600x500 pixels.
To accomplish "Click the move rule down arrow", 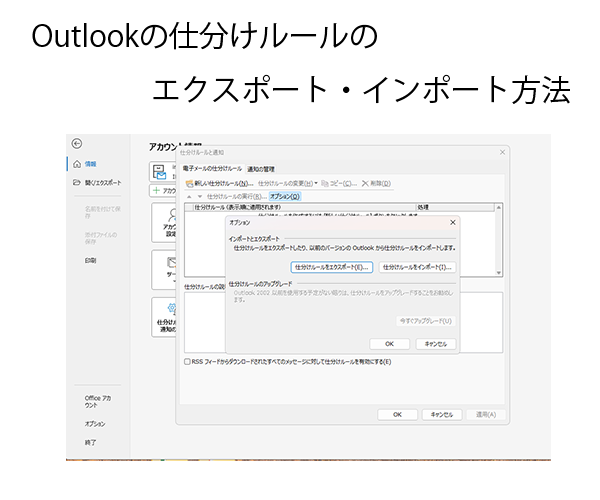I will point(198,196).
